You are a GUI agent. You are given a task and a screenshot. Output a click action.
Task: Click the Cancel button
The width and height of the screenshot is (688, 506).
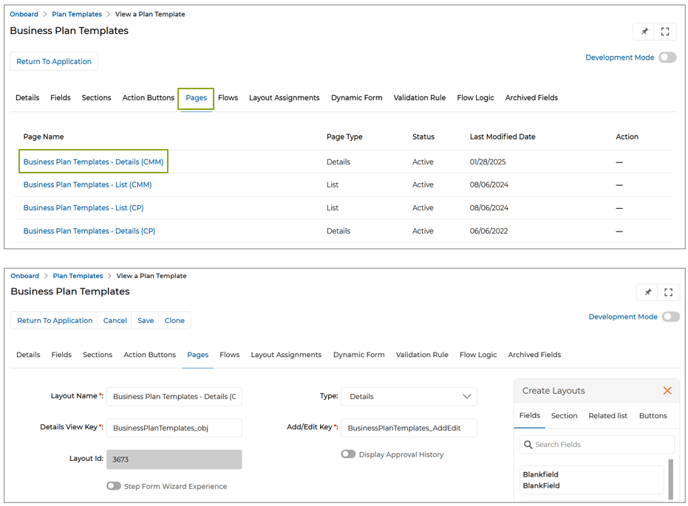pyautogui.click(x=115, y=321)
